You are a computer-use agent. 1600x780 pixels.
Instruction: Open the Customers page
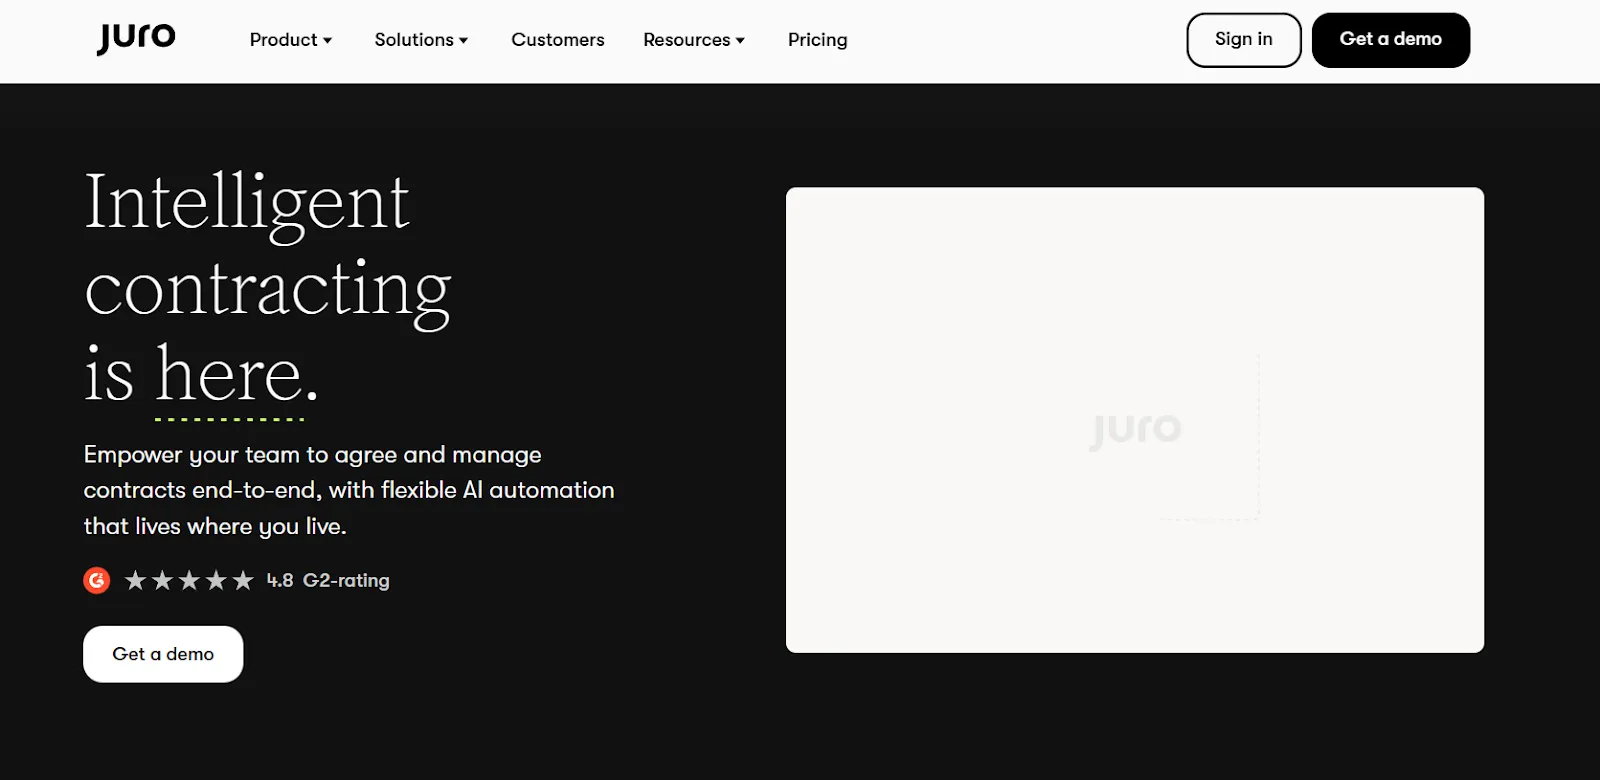click(x=558, y=40)
